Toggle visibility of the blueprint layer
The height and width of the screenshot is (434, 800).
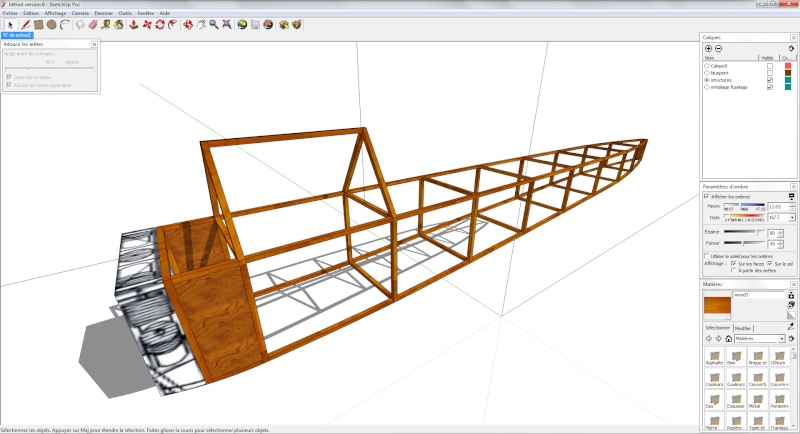pyautogui.click(x=770, y=73)
